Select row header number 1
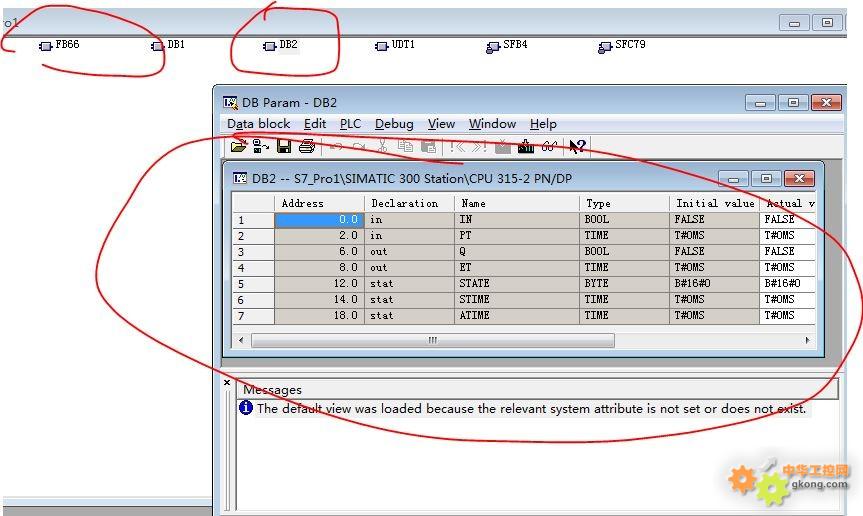Screen dimensions: 863x516 (x=253, y=220)
